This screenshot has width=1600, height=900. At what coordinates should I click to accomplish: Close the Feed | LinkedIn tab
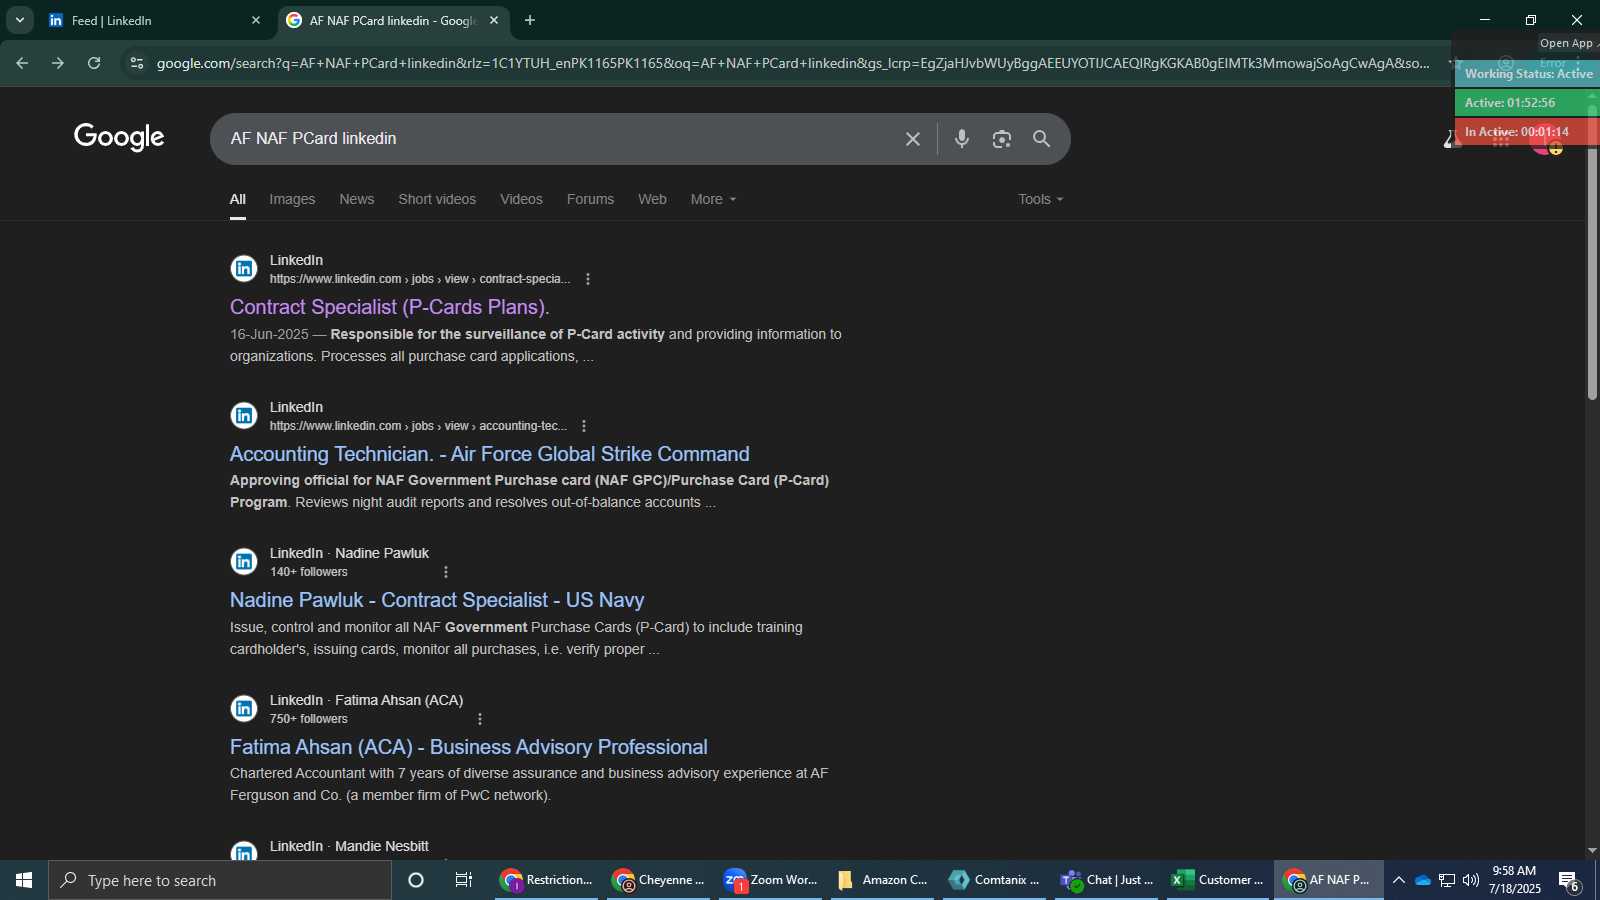click(256, 20)
